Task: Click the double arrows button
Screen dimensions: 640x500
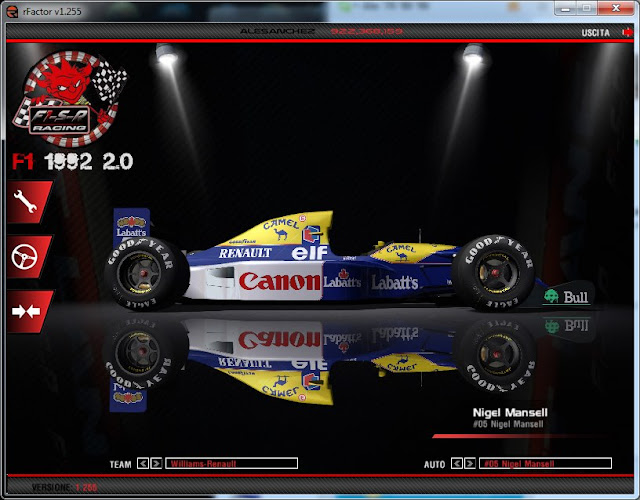Action: pos(29,311)
